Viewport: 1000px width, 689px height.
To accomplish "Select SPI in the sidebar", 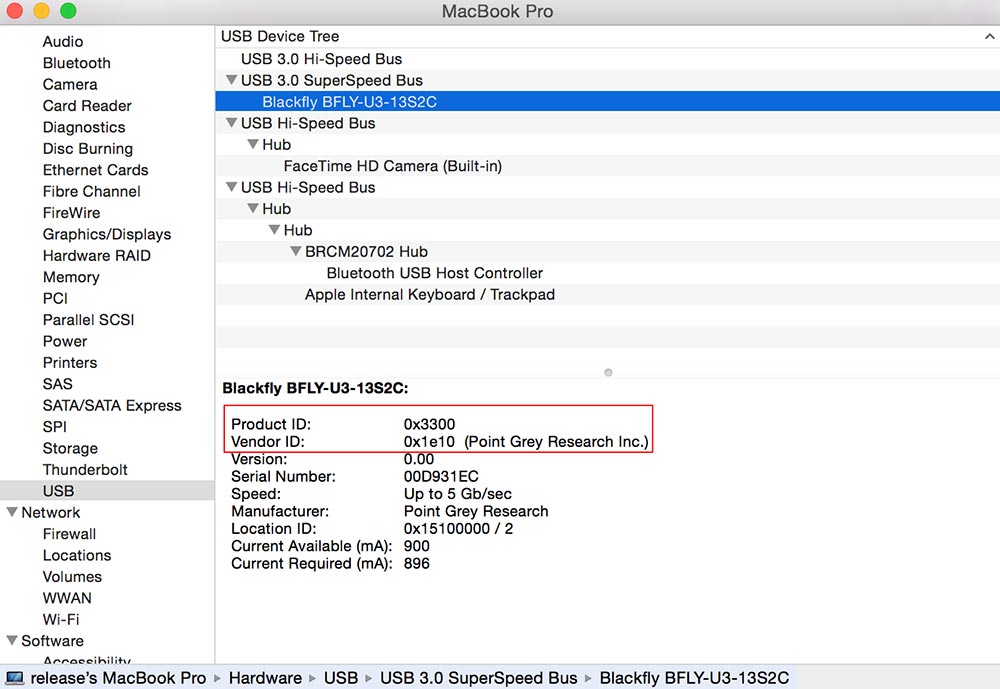I will click(54, 427).
